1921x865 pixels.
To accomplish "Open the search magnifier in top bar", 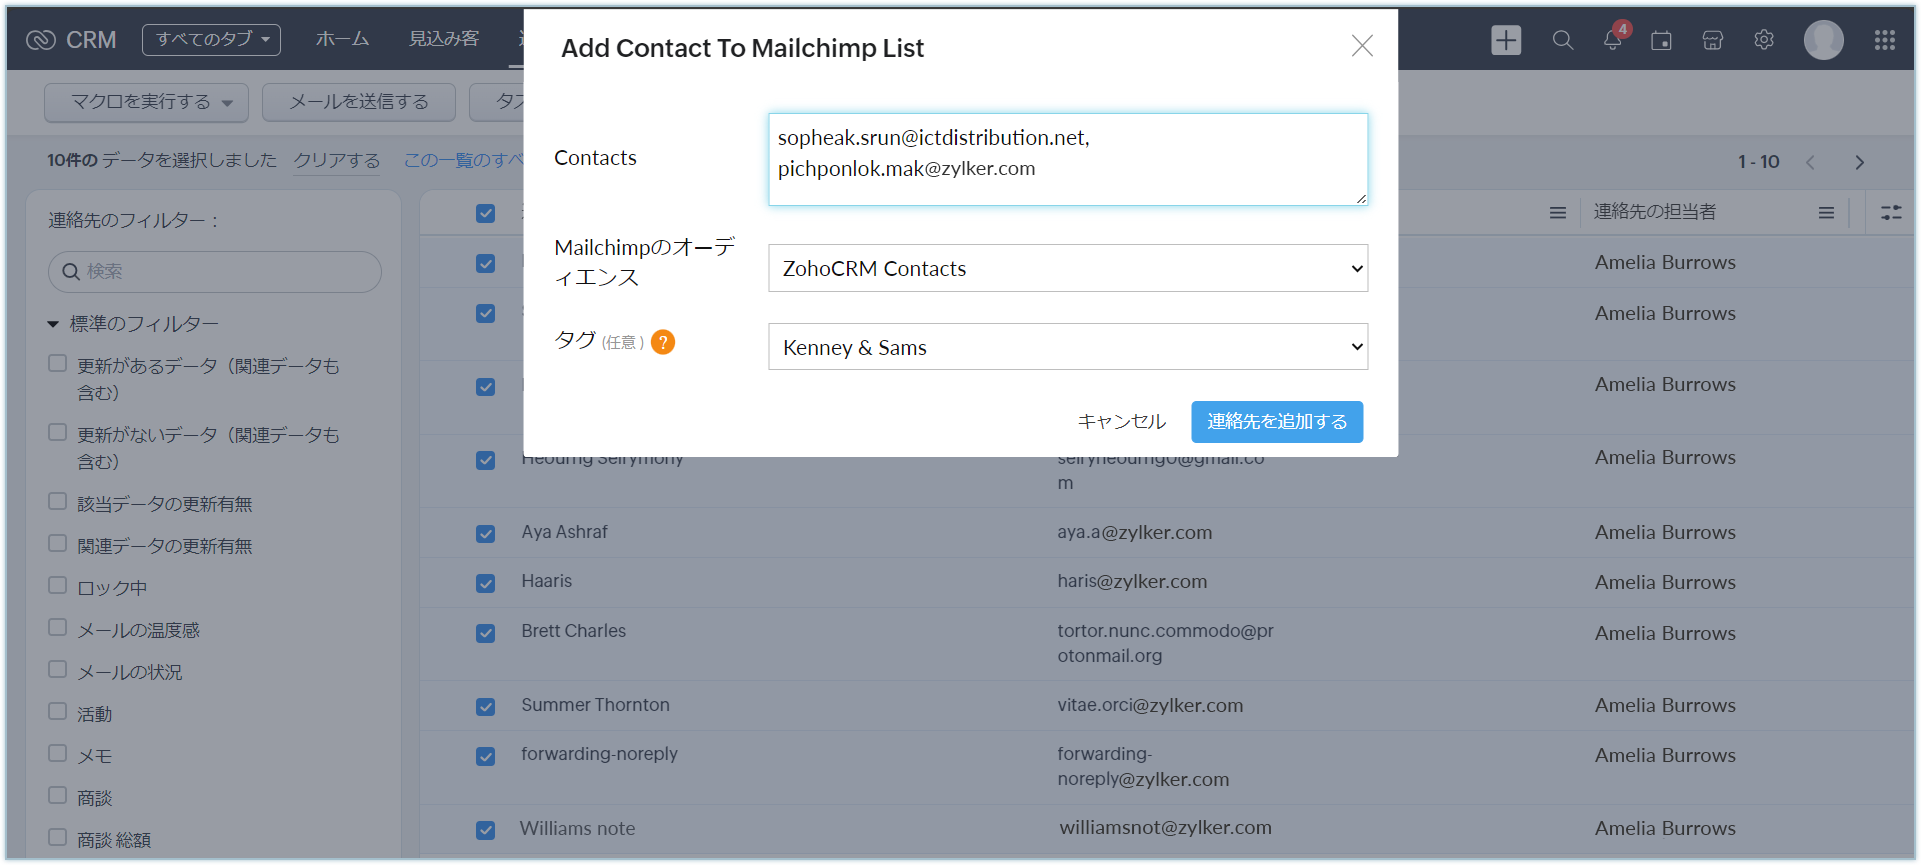I will coord(1562,40).
